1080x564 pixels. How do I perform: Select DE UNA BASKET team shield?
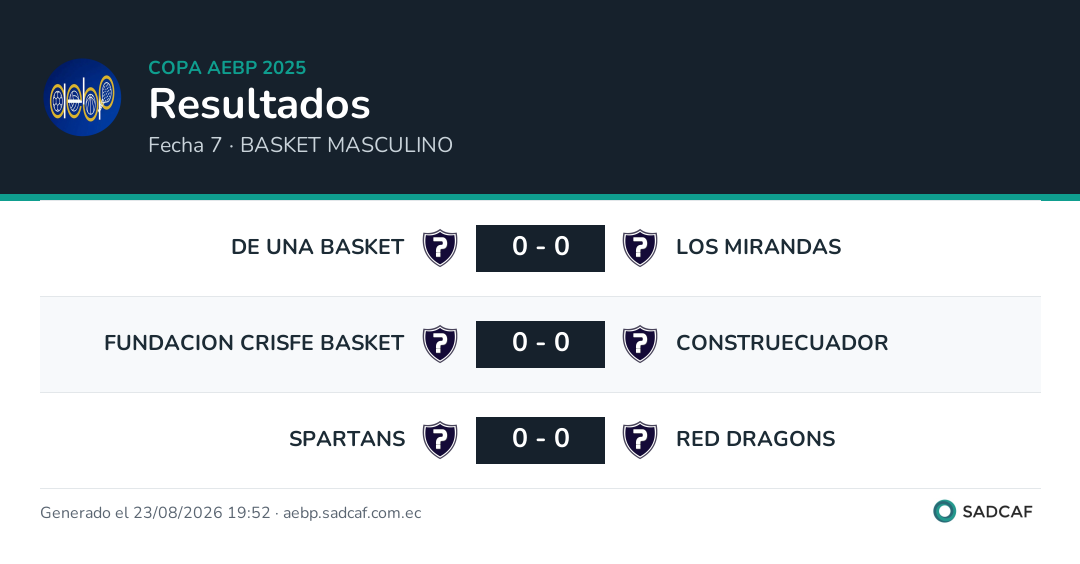pos(440,248)
